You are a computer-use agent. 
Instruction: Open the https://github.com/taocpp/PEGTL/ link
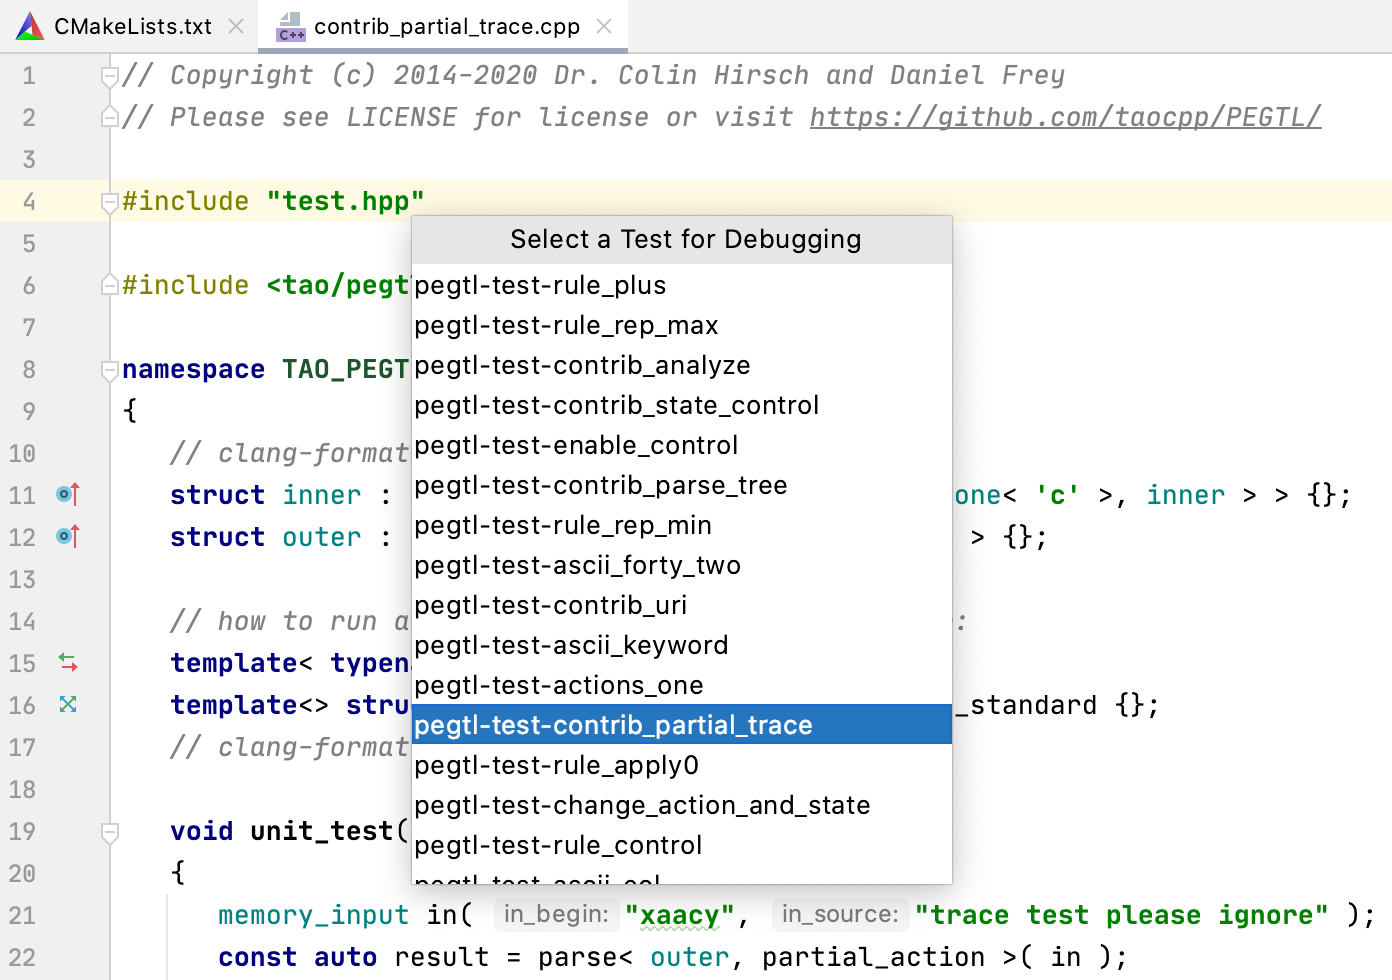tap(1064, 116)
